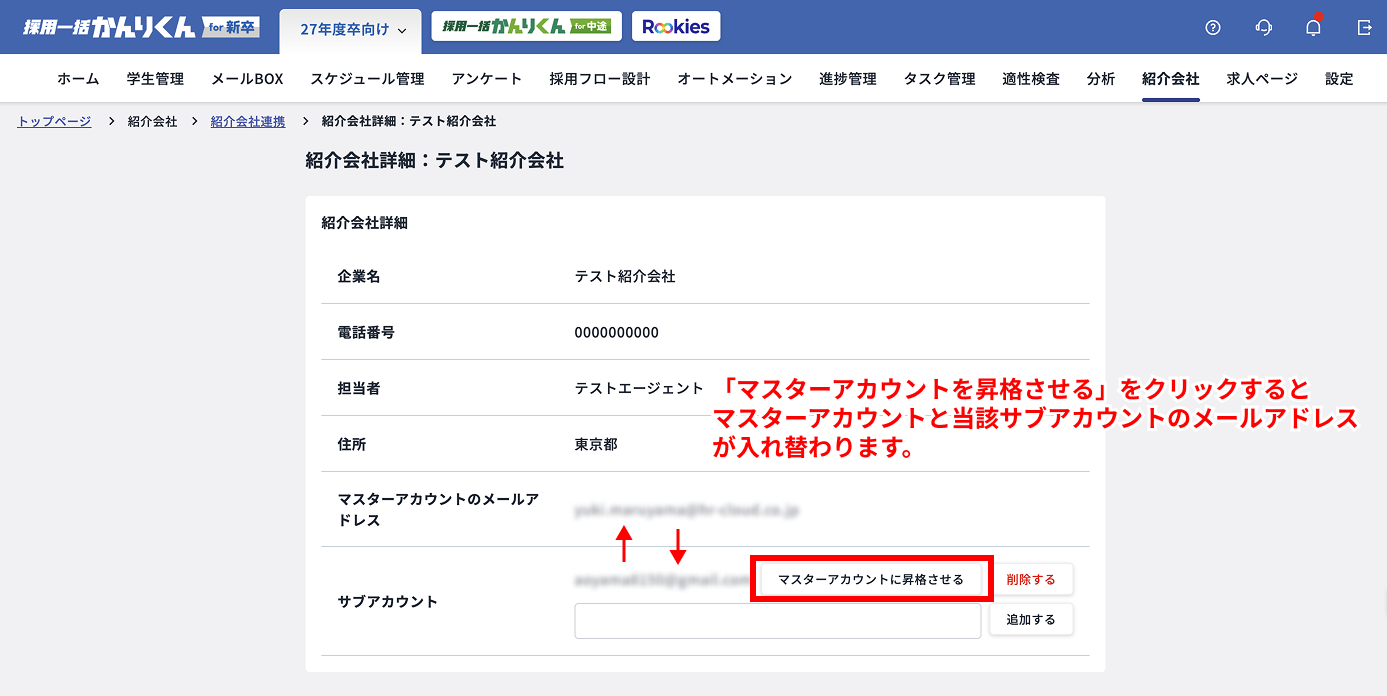Open the 紹介会社連携 breadcrumb link
This screenshot has width=1387, height=696.
point(247,121)
